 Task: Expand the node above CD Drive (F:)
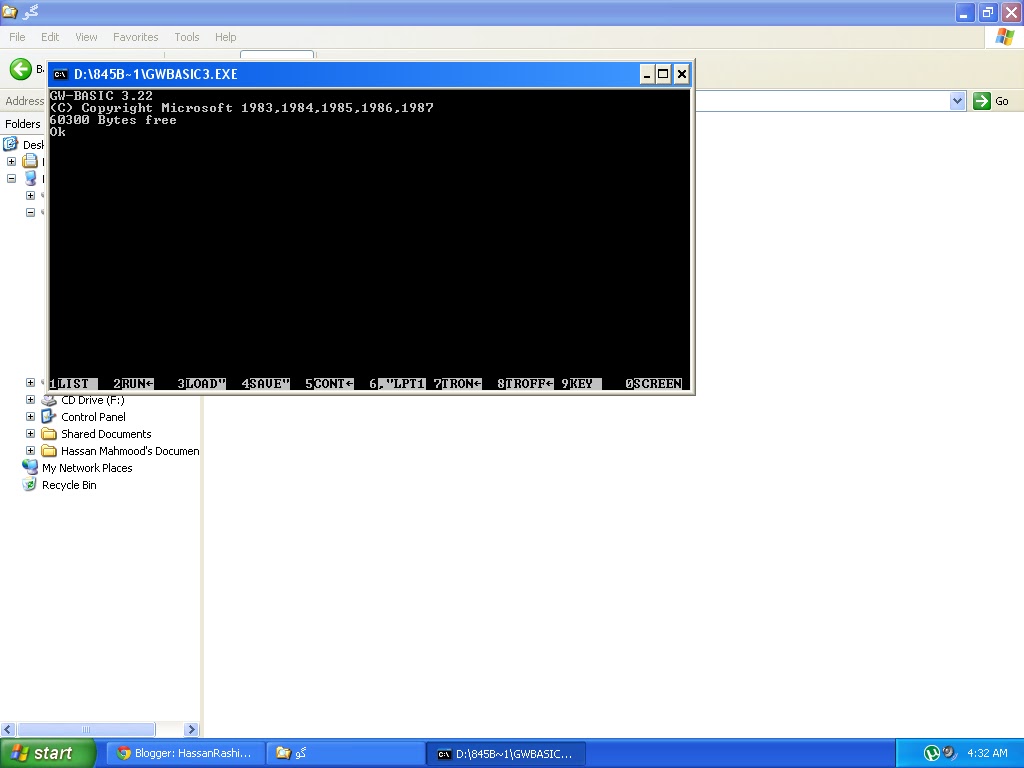[x=30, y=383]
